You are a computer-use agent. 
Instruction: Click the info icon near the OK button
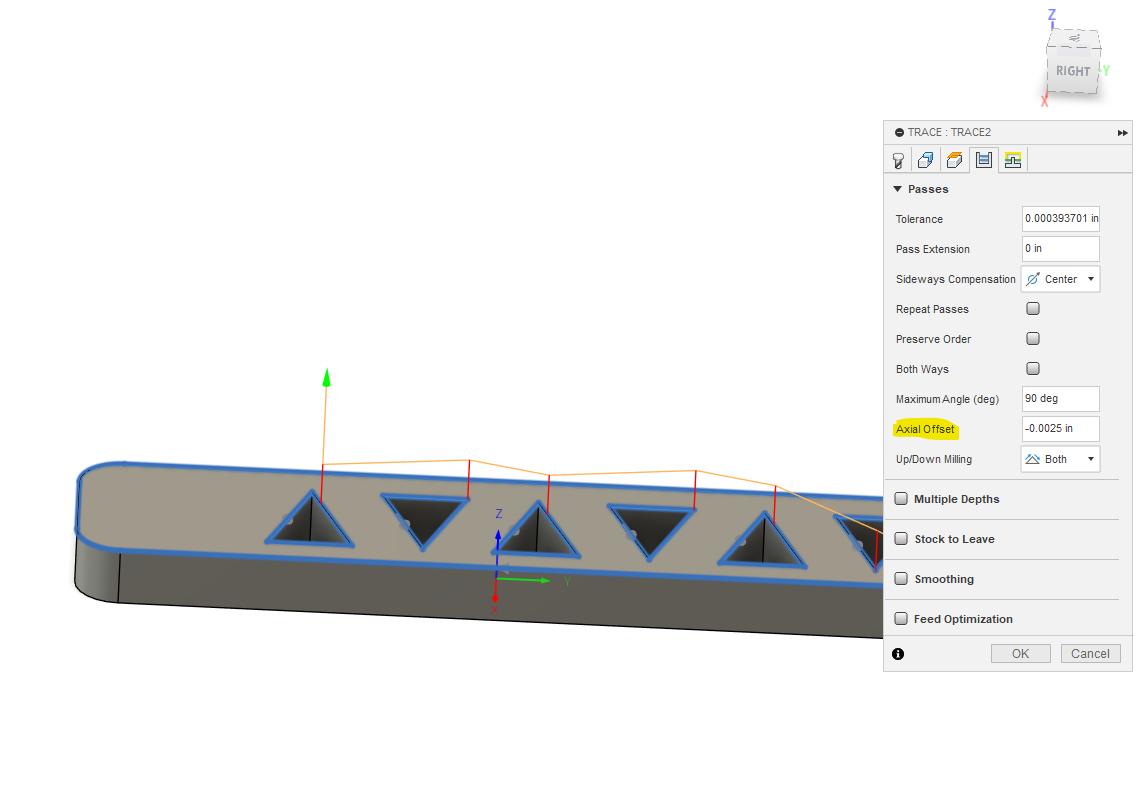tap(898, 653)
